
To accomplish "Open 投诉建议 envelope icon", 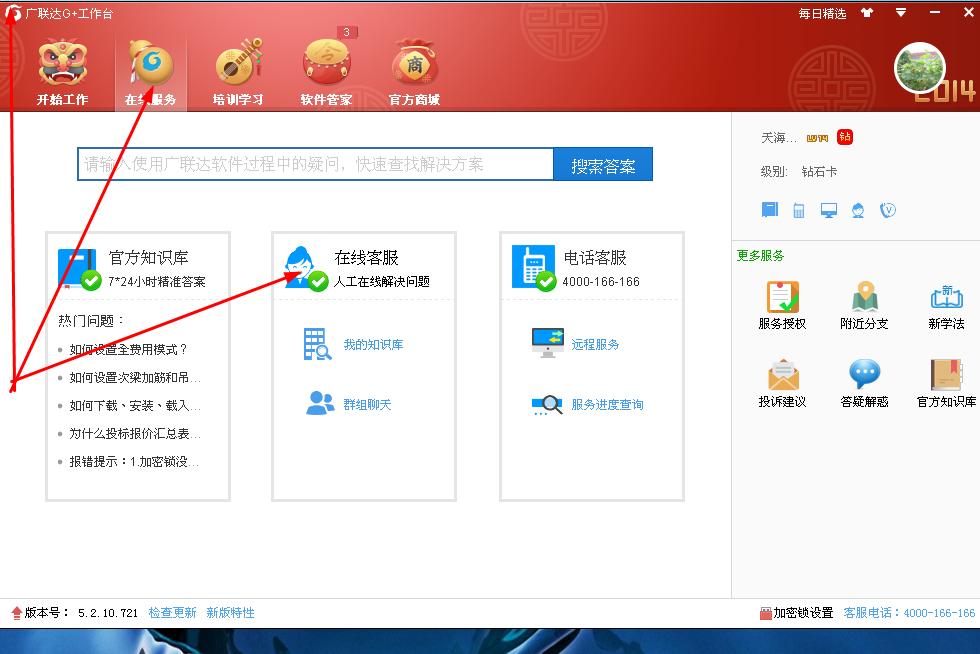I will click(x=782, y=383).
